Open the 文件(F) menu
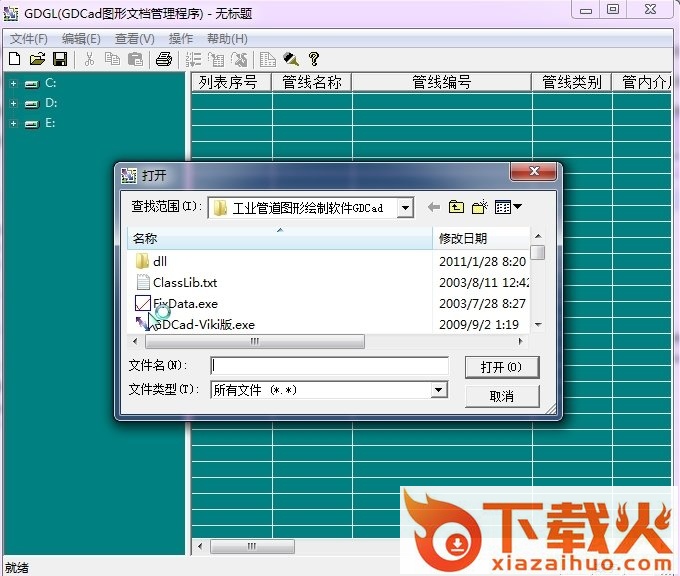The image size is (680, 576). (29, 39)
